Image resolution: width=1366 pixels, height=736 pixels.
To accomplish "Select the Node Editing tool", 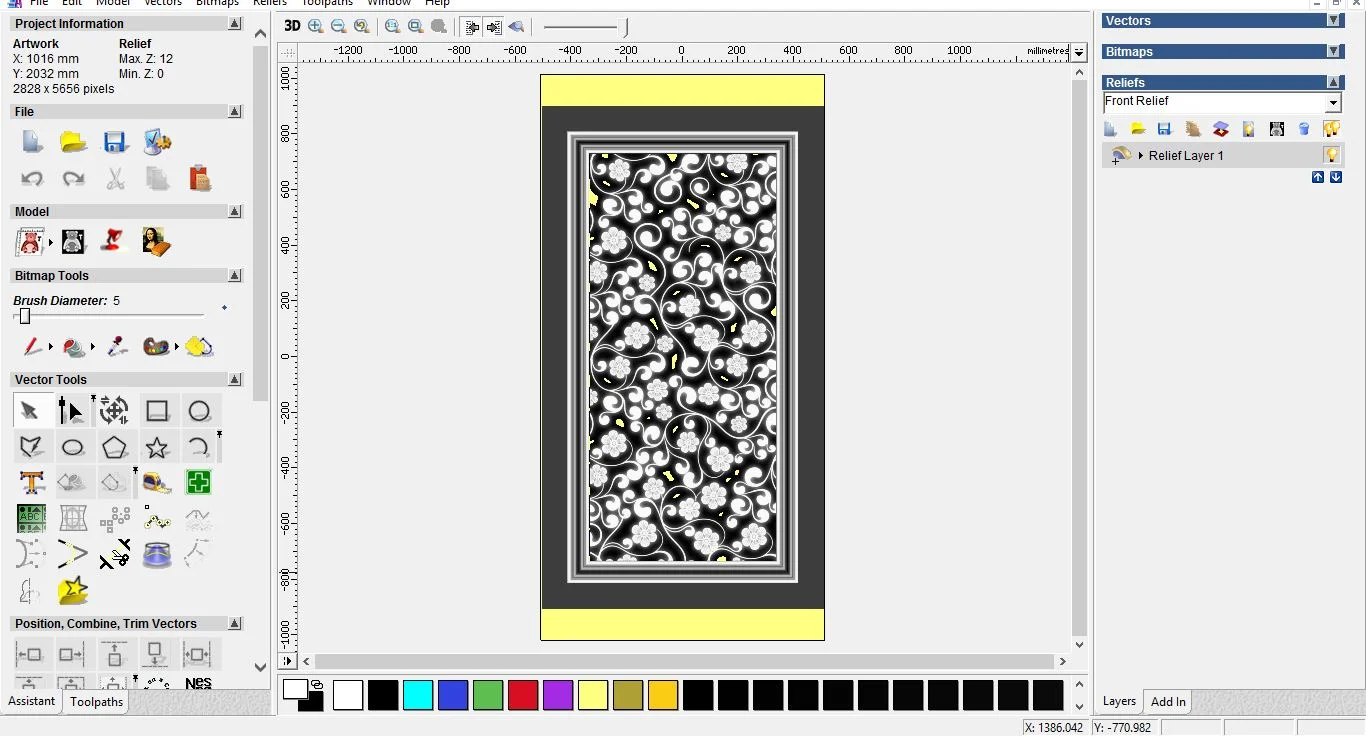I will (71, 411).
